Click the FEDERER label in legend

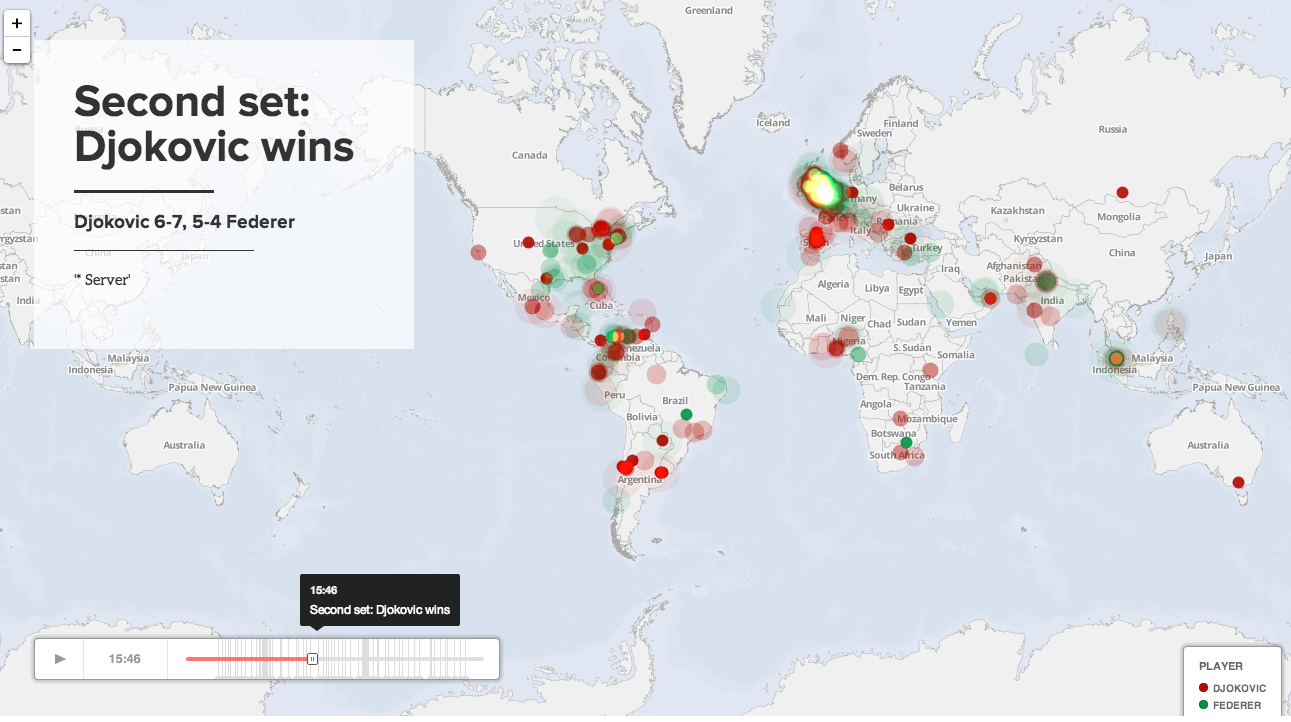tap(1237, 705)
